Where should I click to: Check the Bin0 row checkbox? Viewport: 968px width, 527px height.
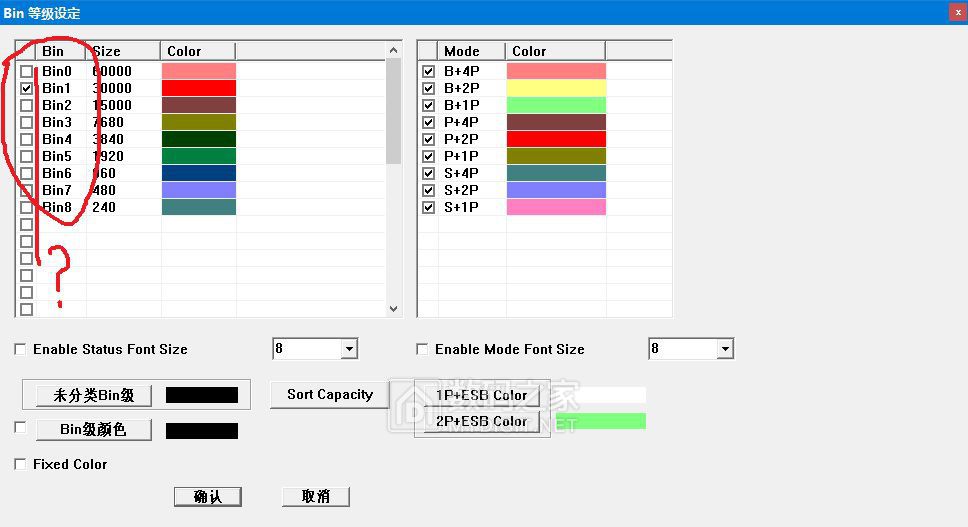coord(26,71)
